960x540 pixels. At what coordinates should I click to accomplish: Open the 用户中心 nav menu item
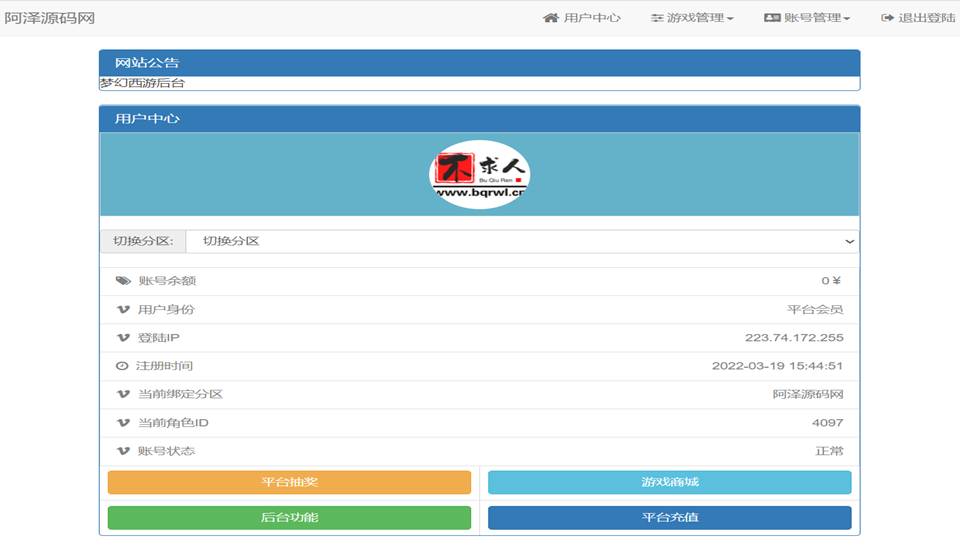pyautogui.click(x=582, y=18)
